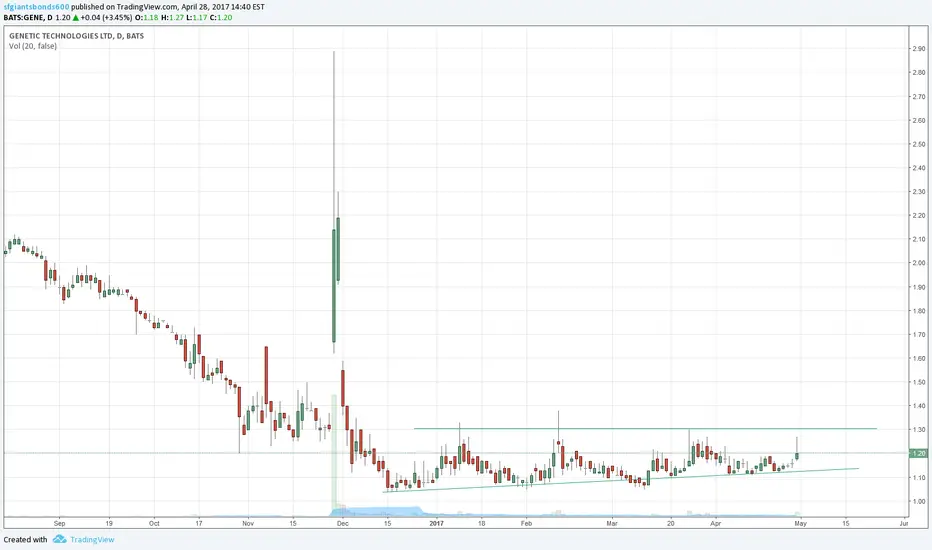Image resolution: width=932 pixels, height=550 pixels.
Task: Click the Nov date axis label
Action: point(248,524)
